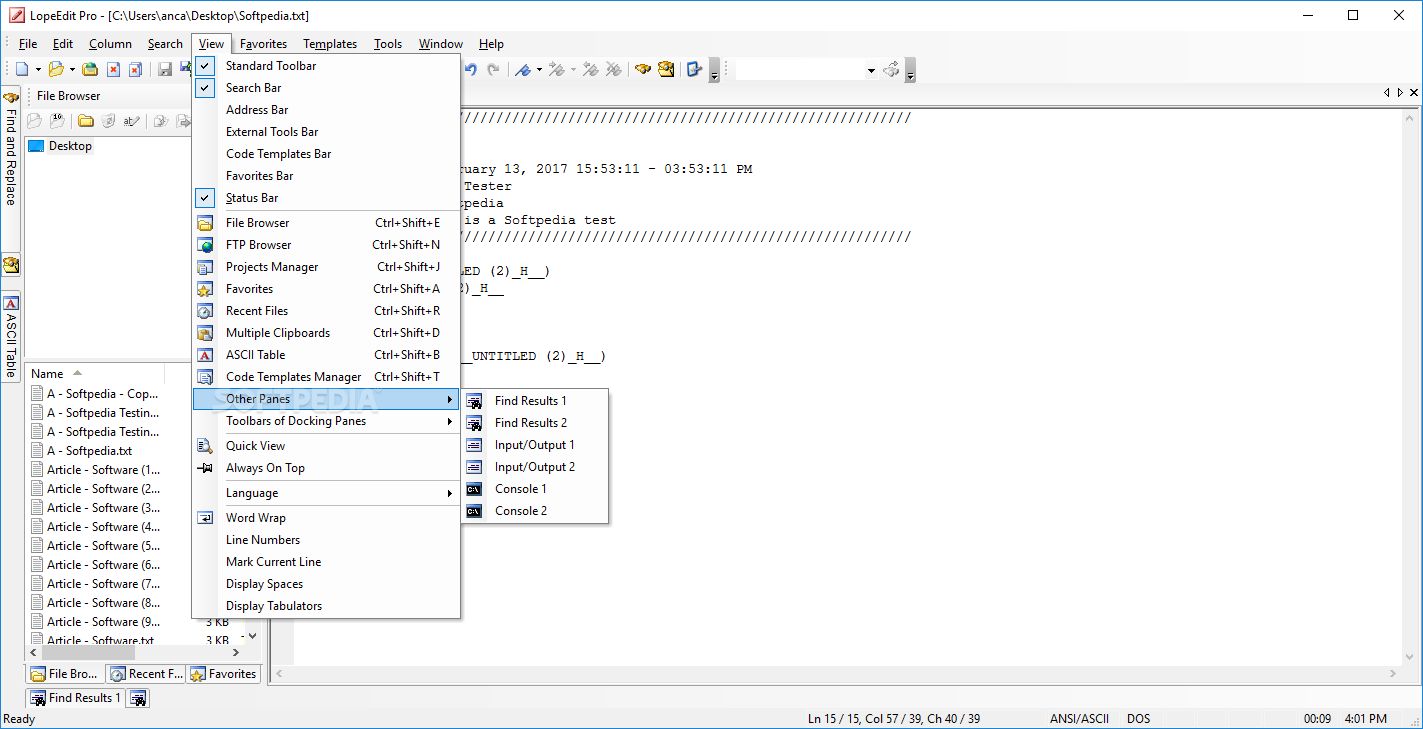The width and height of the screenshot is (1423, 729).
Task: Select Console 1 from submenu
Action: click(535, 489)
